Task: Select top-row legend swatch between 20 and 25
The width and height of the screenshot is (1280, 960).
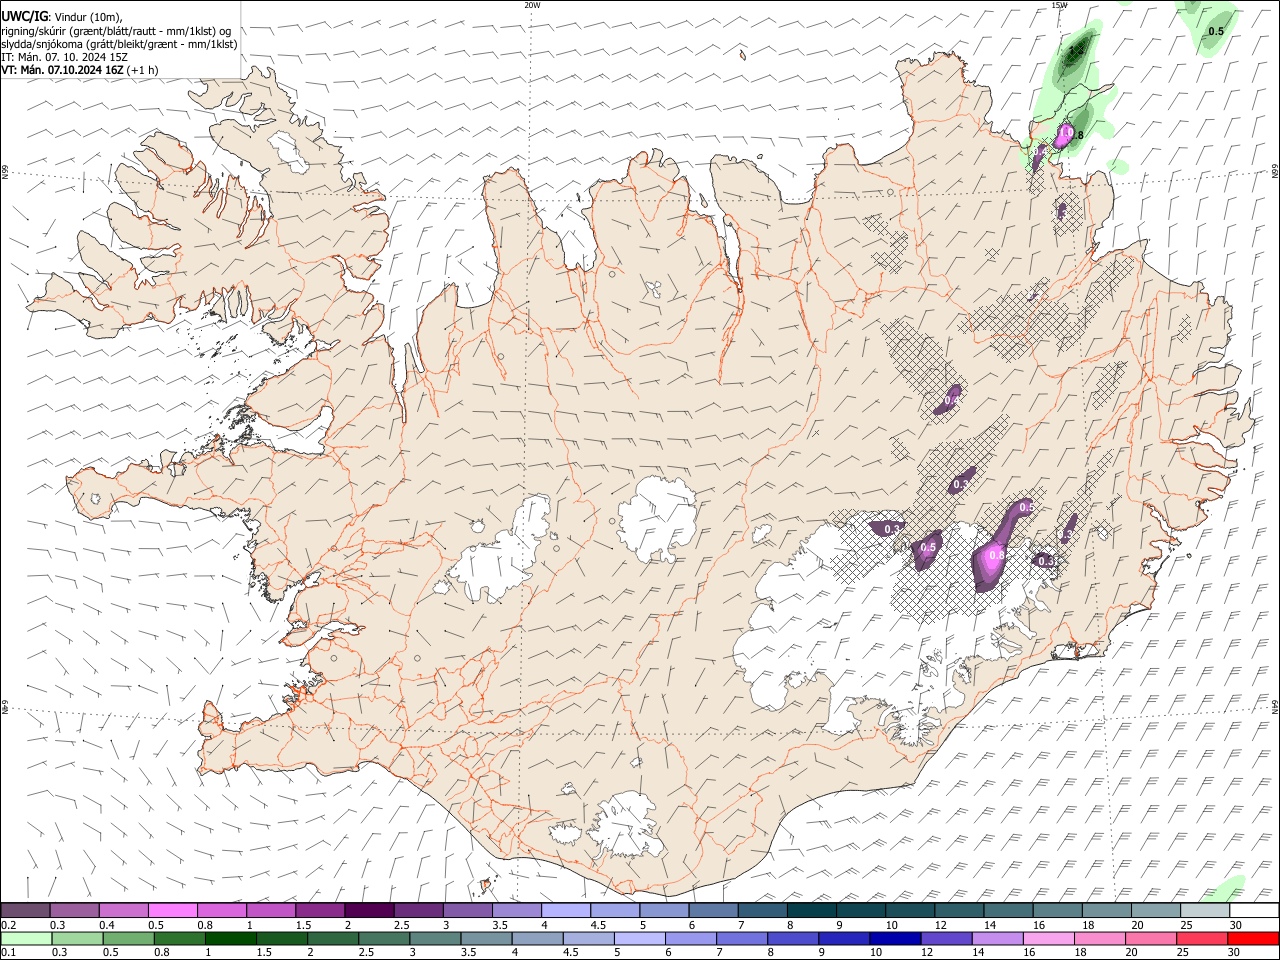Action: point(1156,910)
